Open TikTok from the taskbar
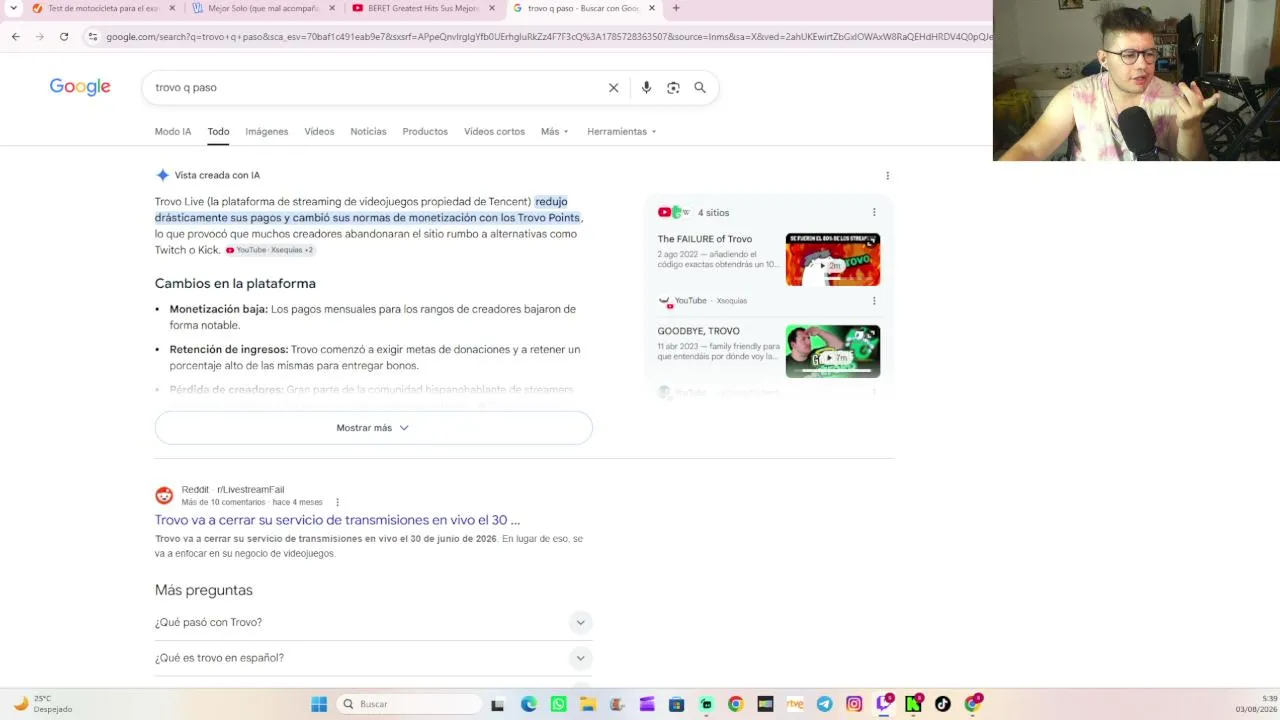1280x720 pixels. tap(943, 704)
